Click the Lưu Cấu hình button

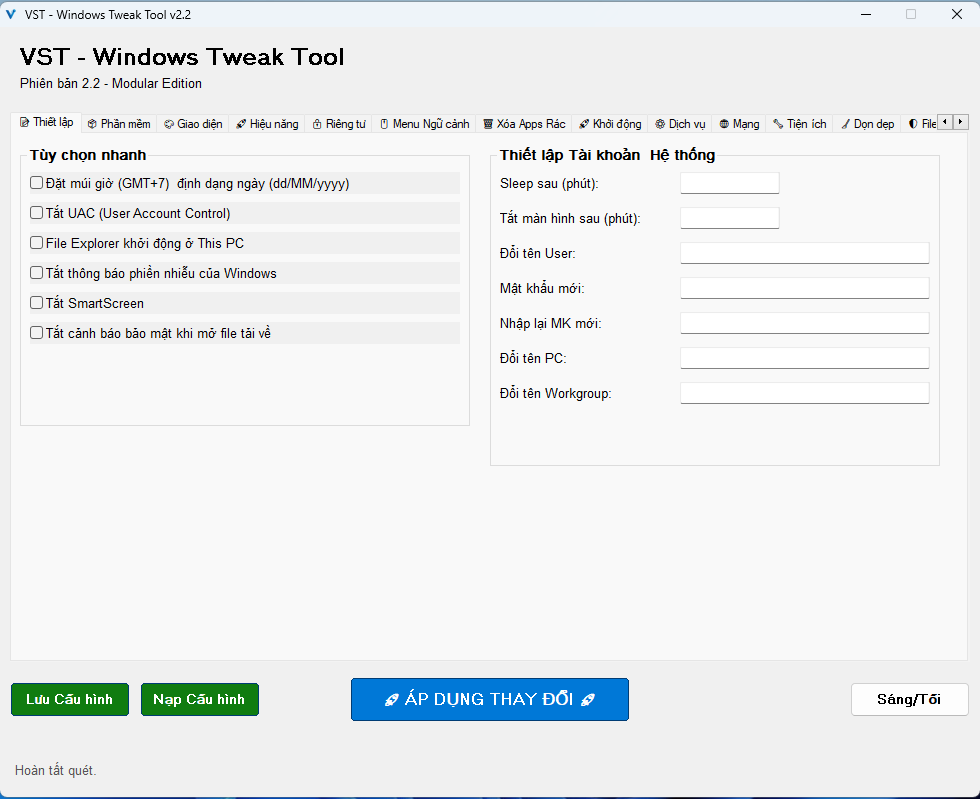pos(70,699)
